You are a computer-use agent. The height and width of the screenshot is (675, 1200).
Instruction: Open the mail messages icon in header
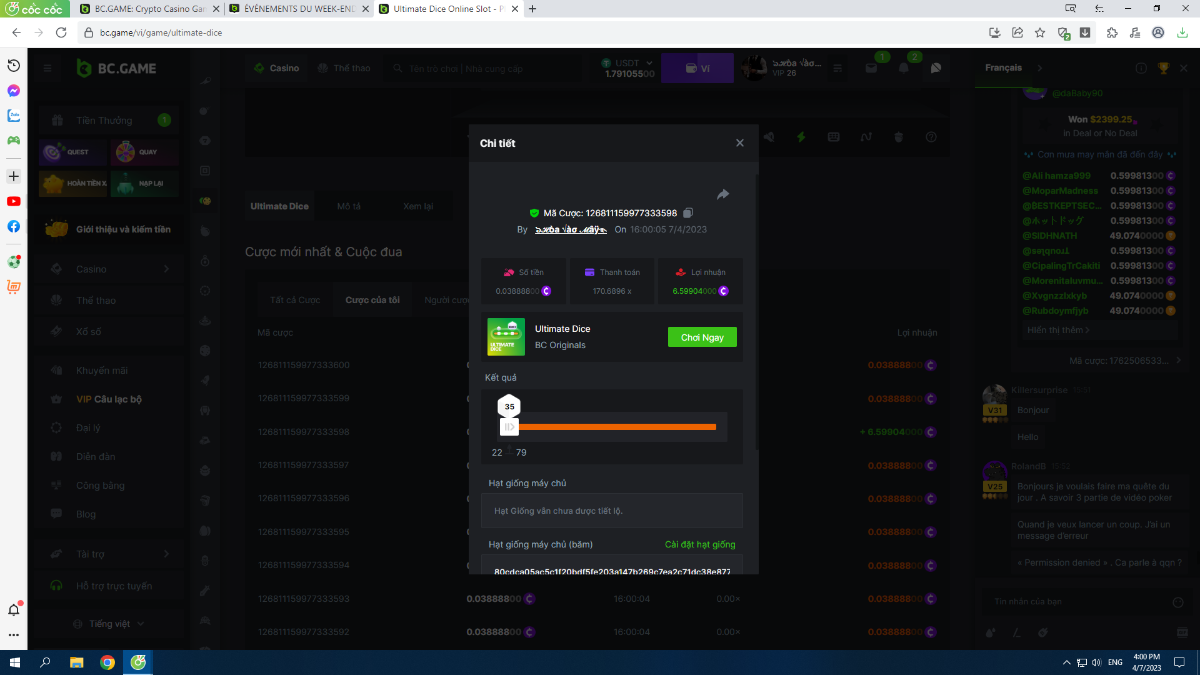871,68
